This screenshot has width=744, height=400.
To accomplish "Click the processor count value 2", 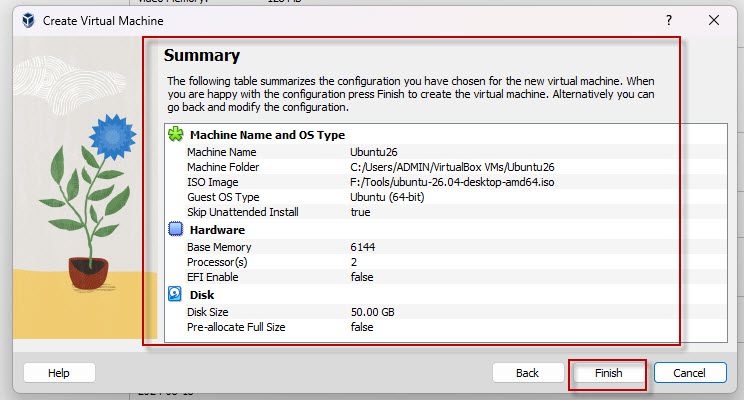I will pyautogui.click(x=354, y=262).
